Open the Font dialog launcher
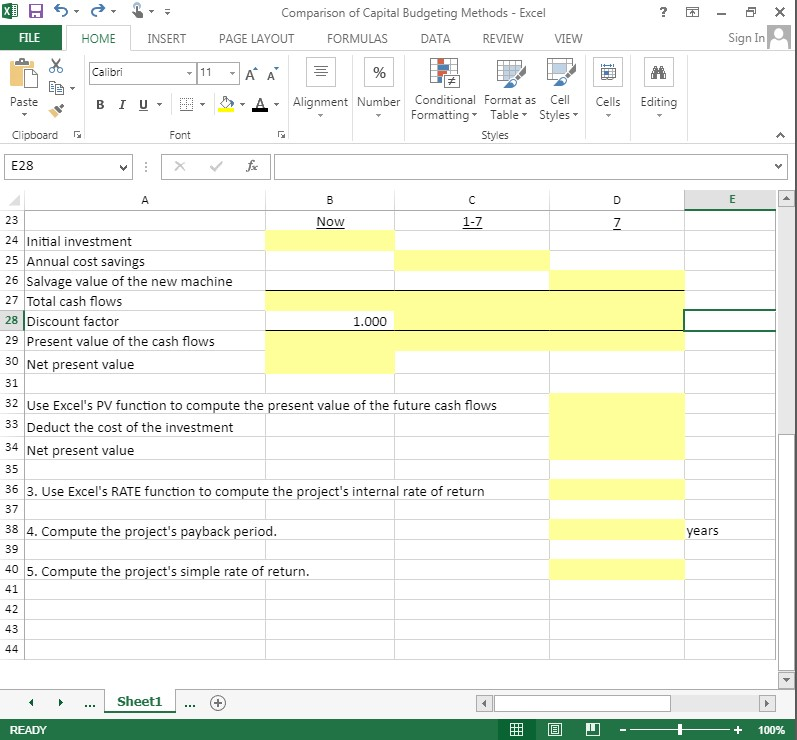 [281, 135]
